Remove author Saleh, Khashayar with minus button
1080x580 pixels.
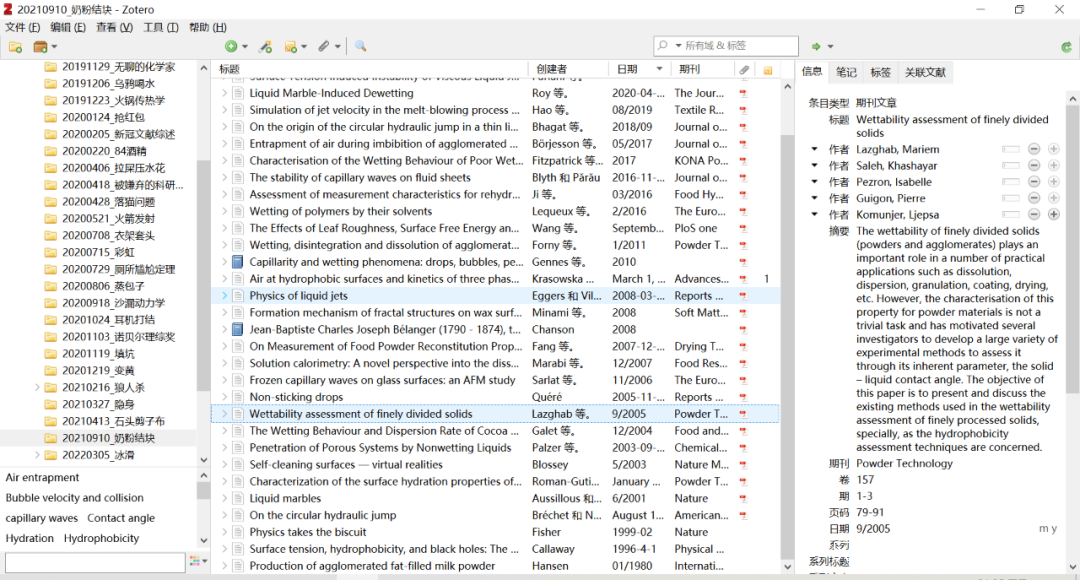pos(1034,166)
